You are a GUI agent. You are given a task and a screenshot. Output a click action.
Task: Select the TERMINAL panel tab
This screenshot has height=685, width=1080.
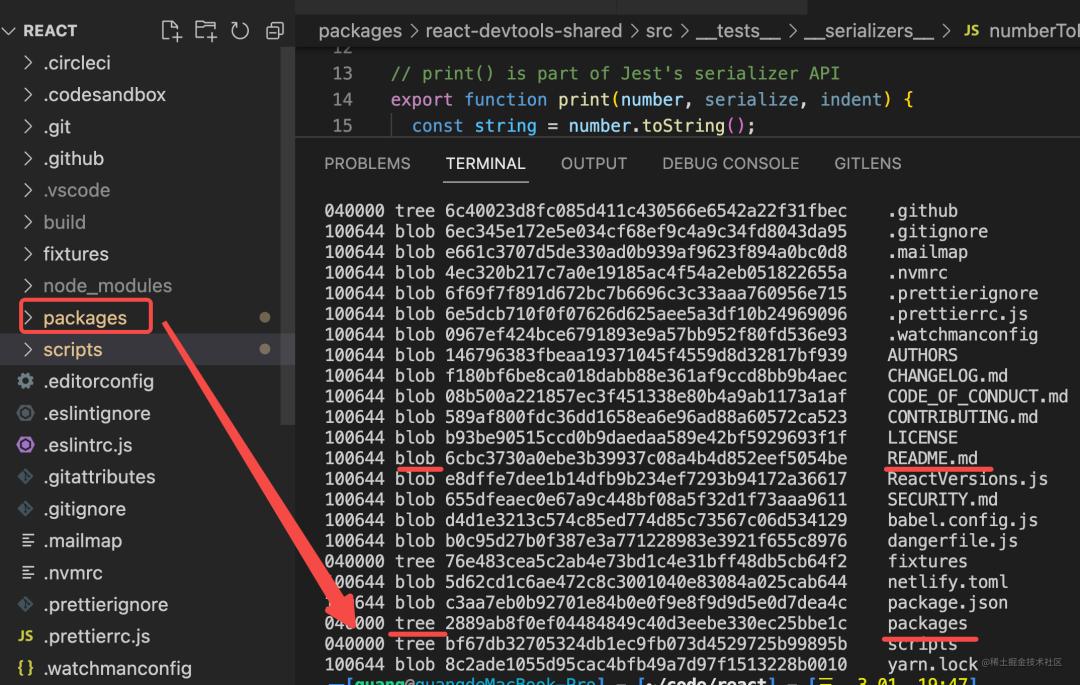[486, 164]
